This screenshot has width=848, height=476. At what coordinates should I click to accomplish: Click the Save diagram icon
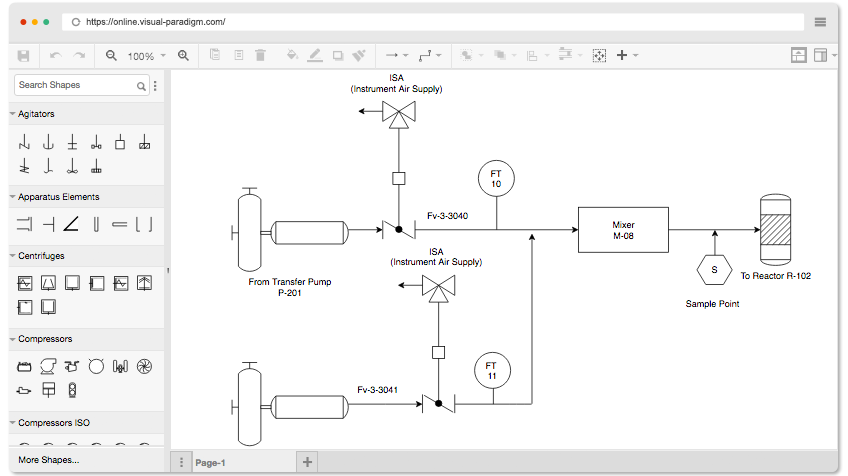(23, 56)
